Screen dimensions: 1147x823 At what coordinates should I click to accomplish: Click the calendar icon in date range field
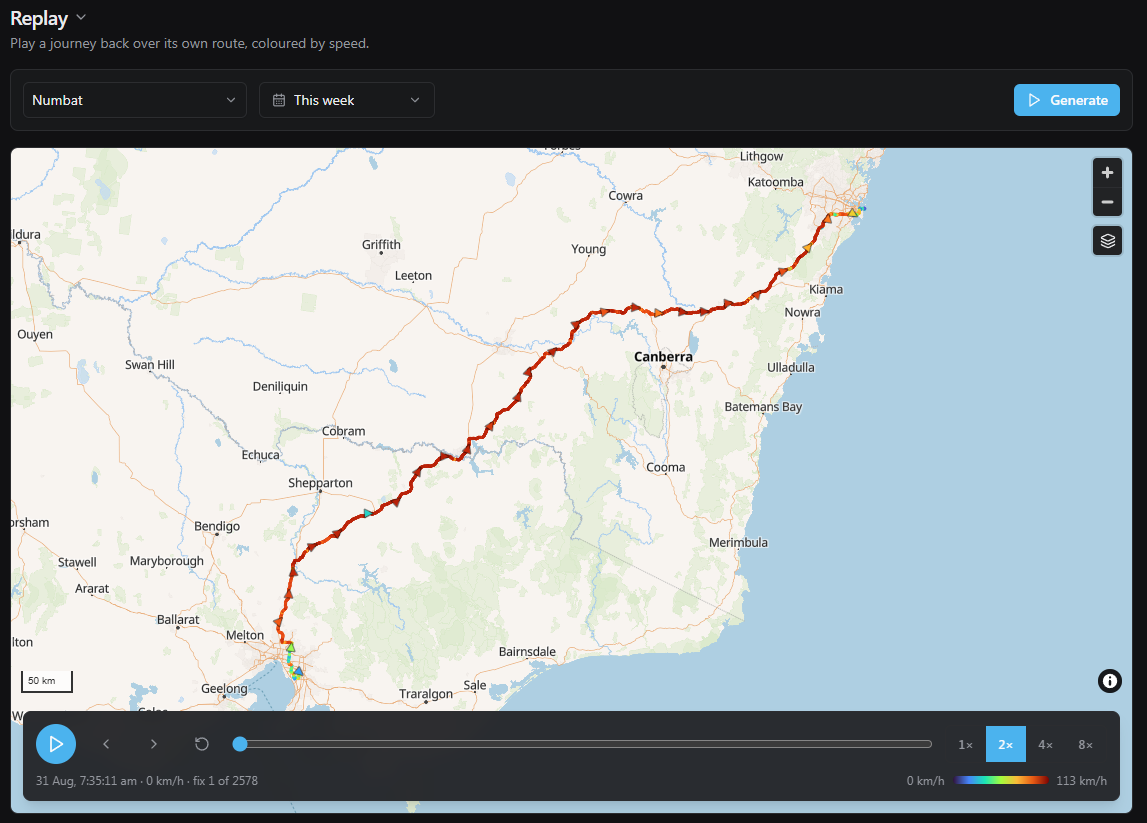279,100
